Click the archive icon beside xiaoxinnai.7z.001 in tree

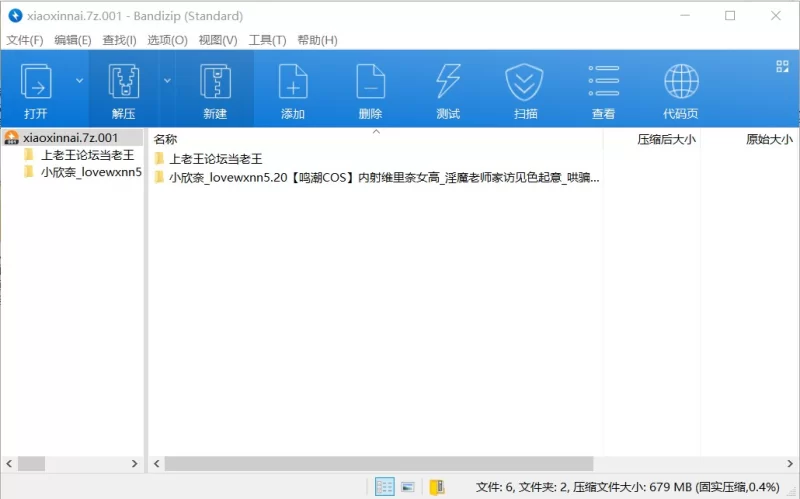pos(11,137)
